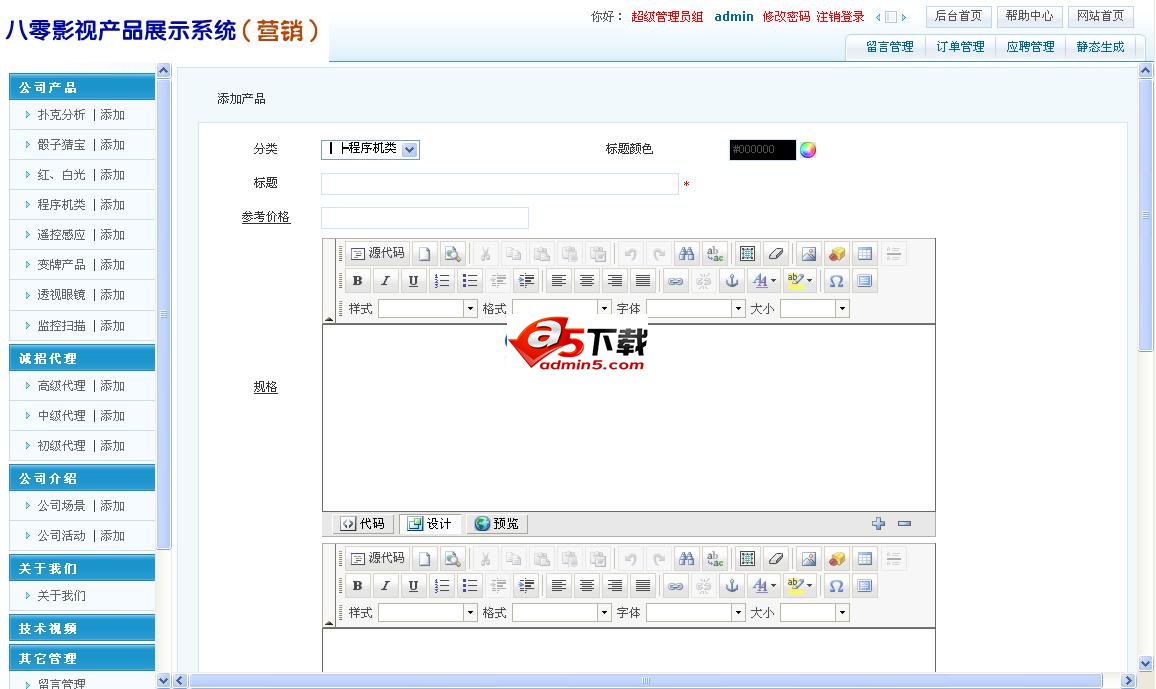Insert special character Omega in 规格 editor

pyautogui.click(x=836, y=281)
